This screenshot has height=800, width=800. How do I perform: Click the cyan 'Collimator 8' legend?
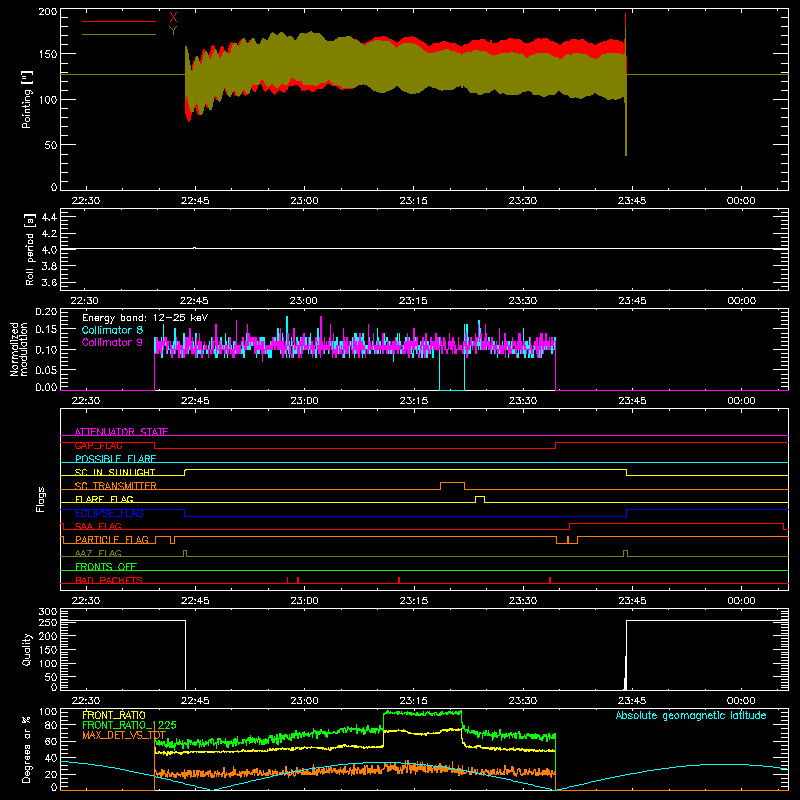pos(112,330)
